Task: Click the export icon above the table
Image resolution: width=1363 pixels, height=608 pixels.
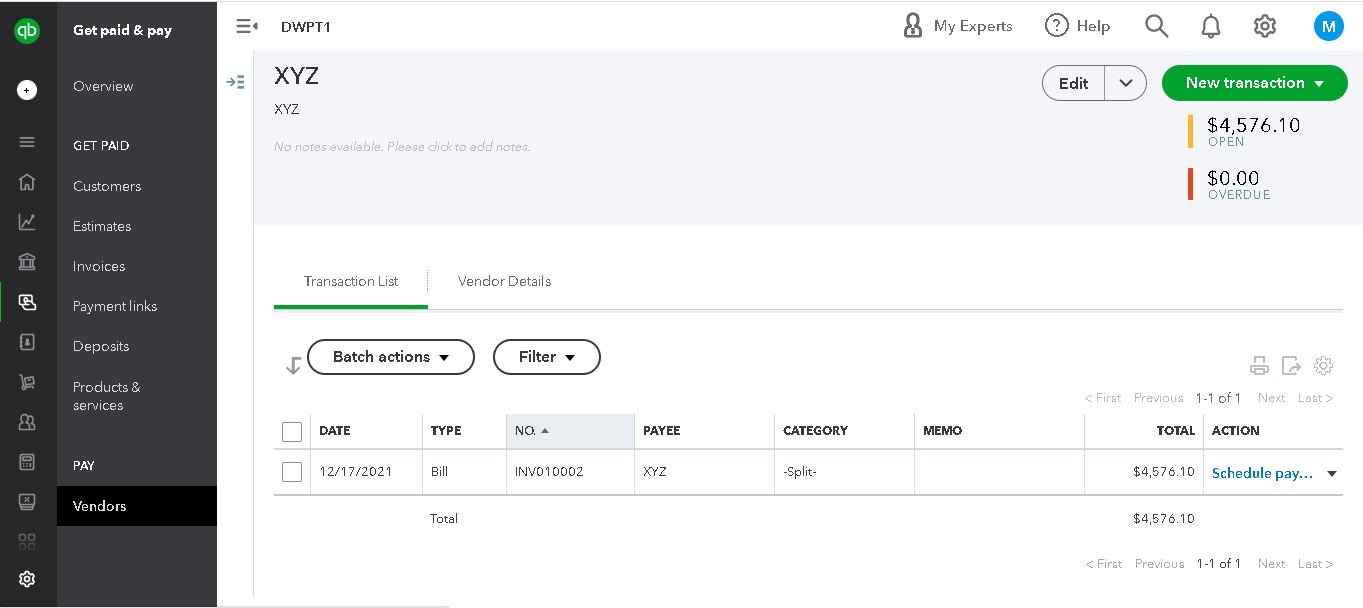Action: pos(1291,366)
